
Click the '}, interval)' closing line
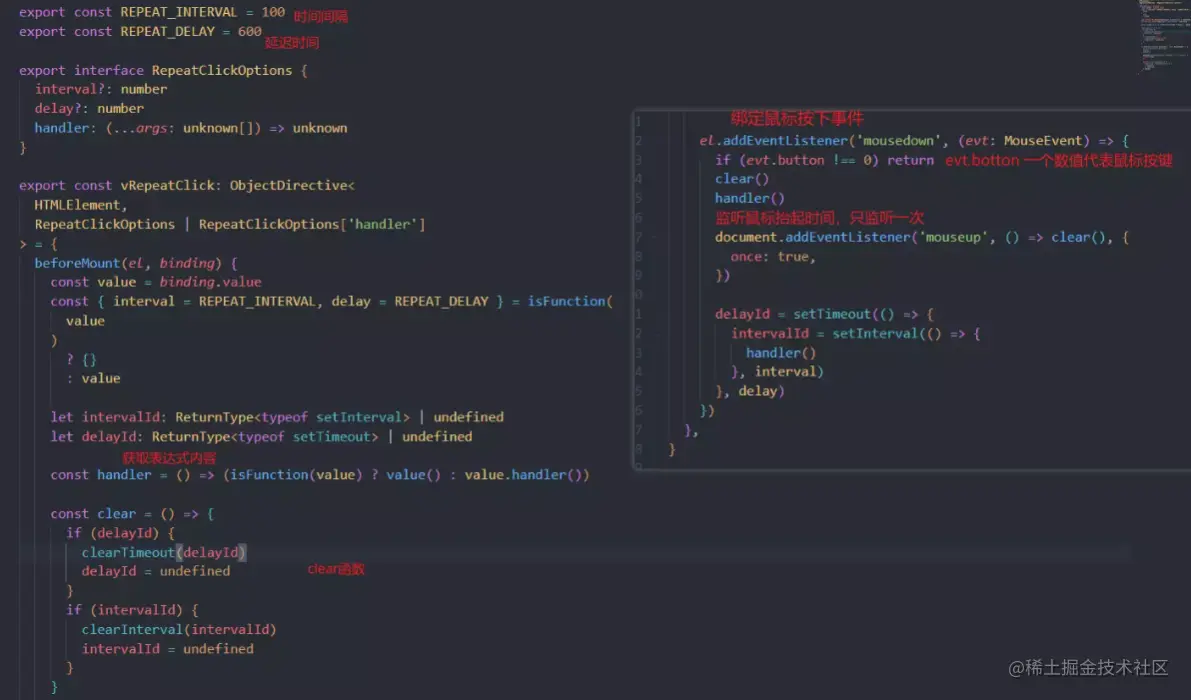coord(777,372)
